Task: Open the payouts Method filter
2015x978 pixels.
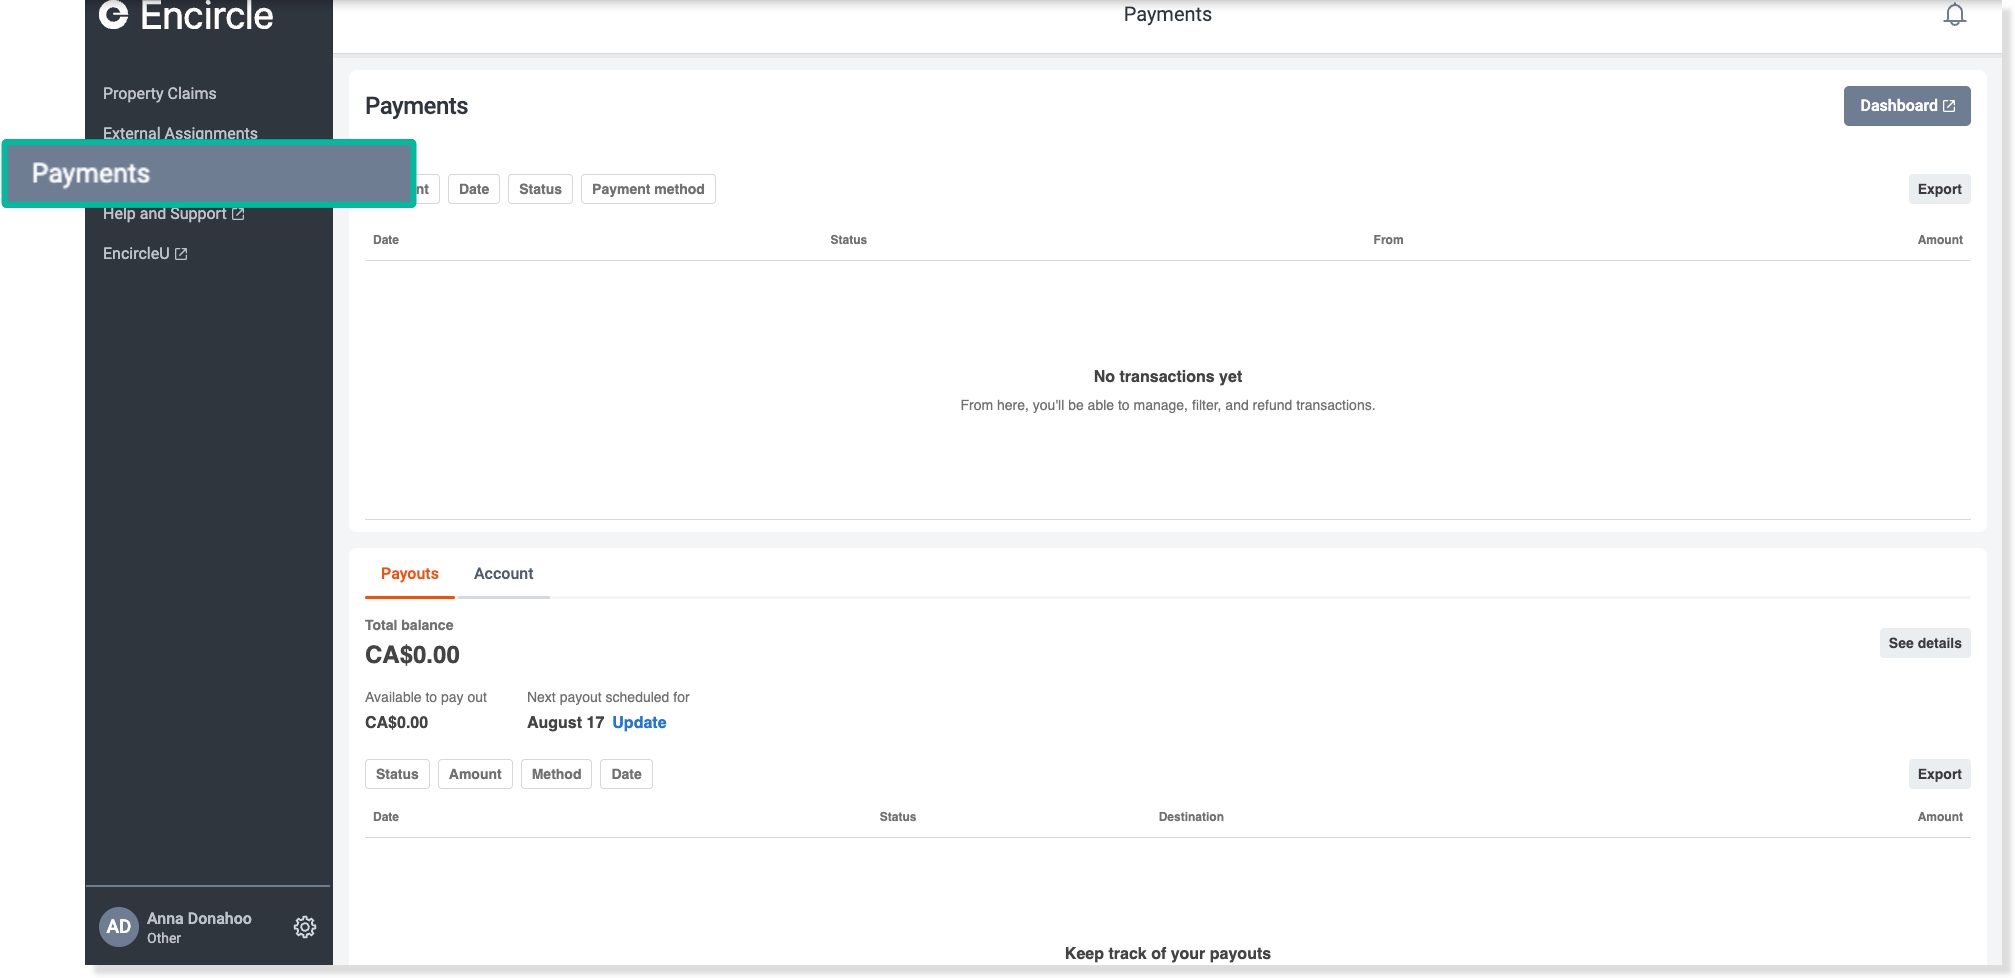Action: point(556,774)
